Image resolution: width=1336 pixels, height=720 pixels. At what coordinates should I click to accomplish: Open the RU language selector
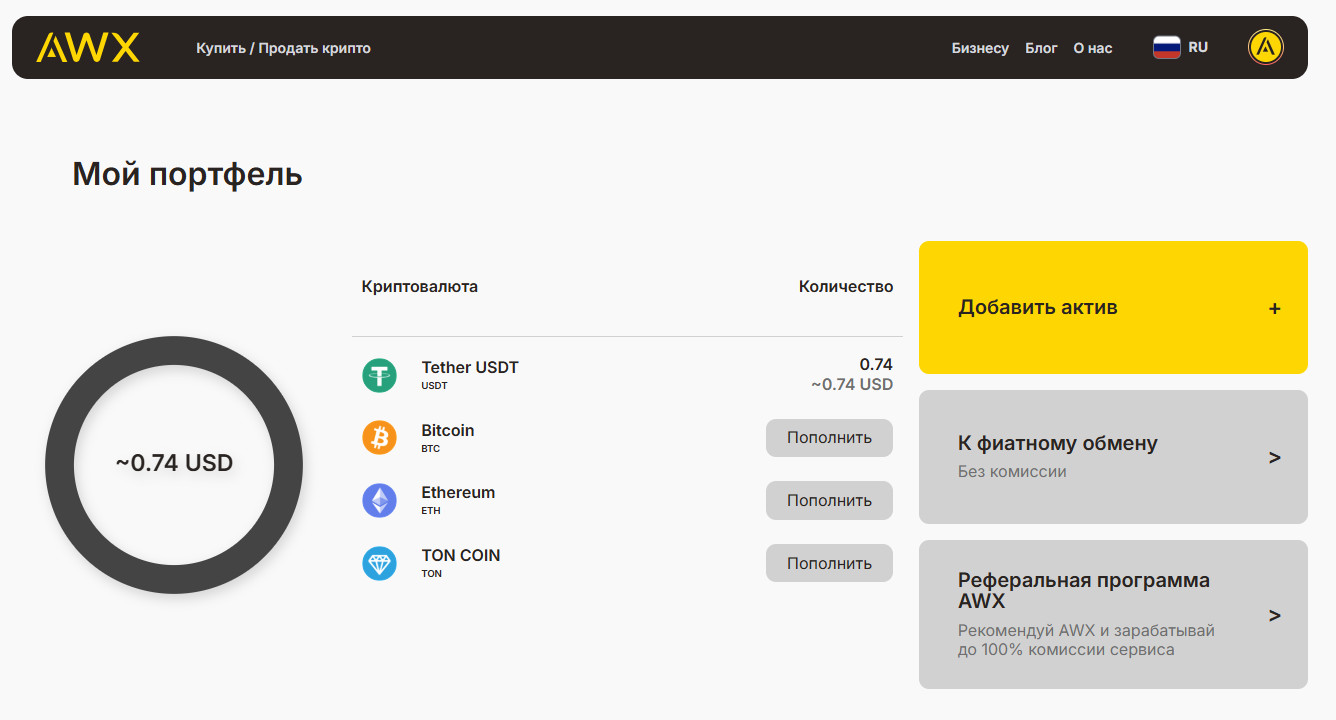click(1197, 47)
